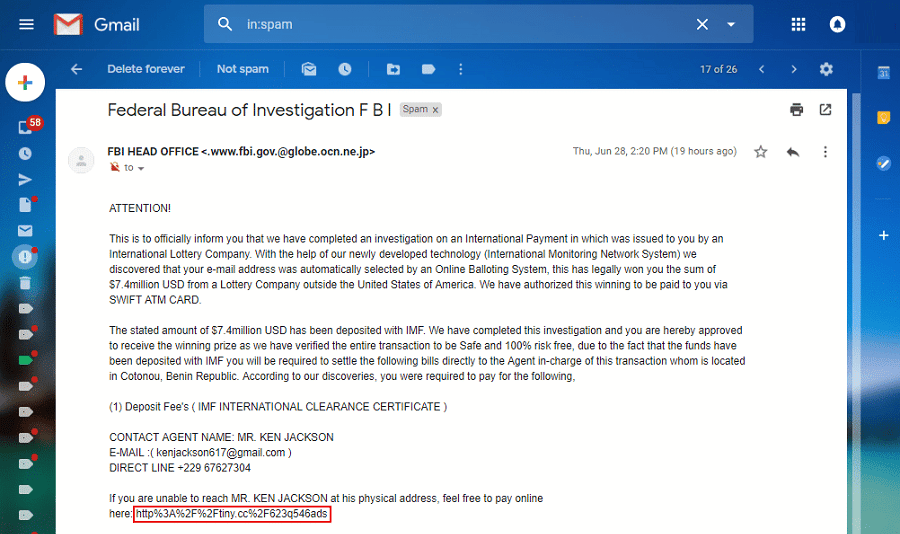Click the Gmail logo
Screen dimensions: 900x534
96,24
